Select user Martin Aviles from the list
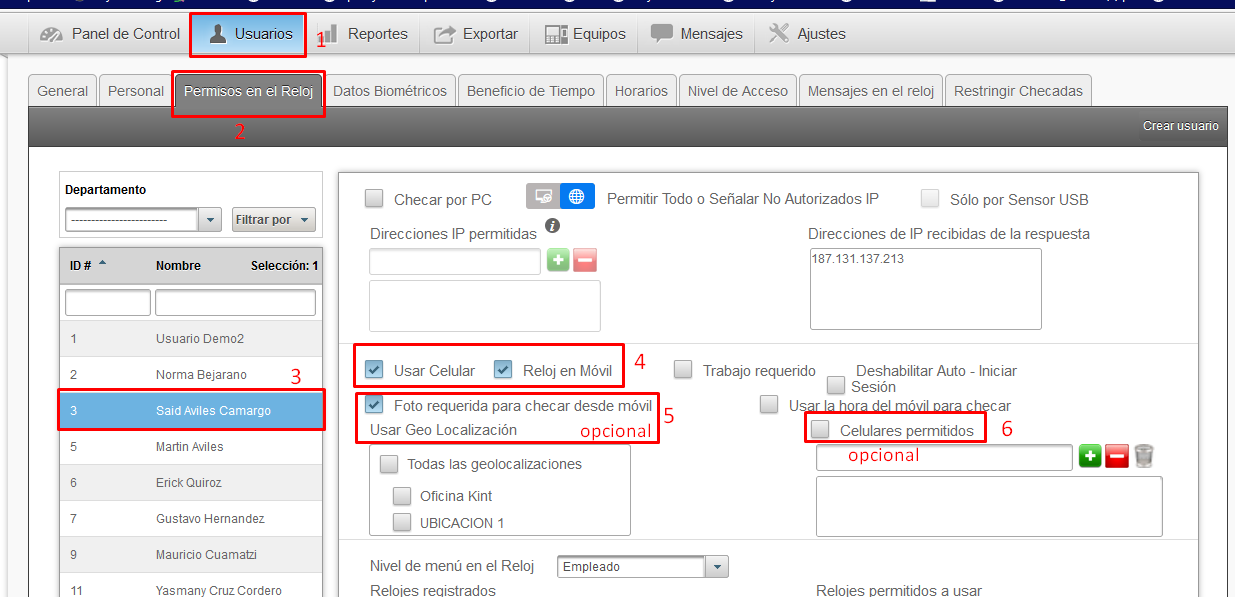The height and width of the screenshot is (597, 1235). pyautogui.click(x=190, y=447)
